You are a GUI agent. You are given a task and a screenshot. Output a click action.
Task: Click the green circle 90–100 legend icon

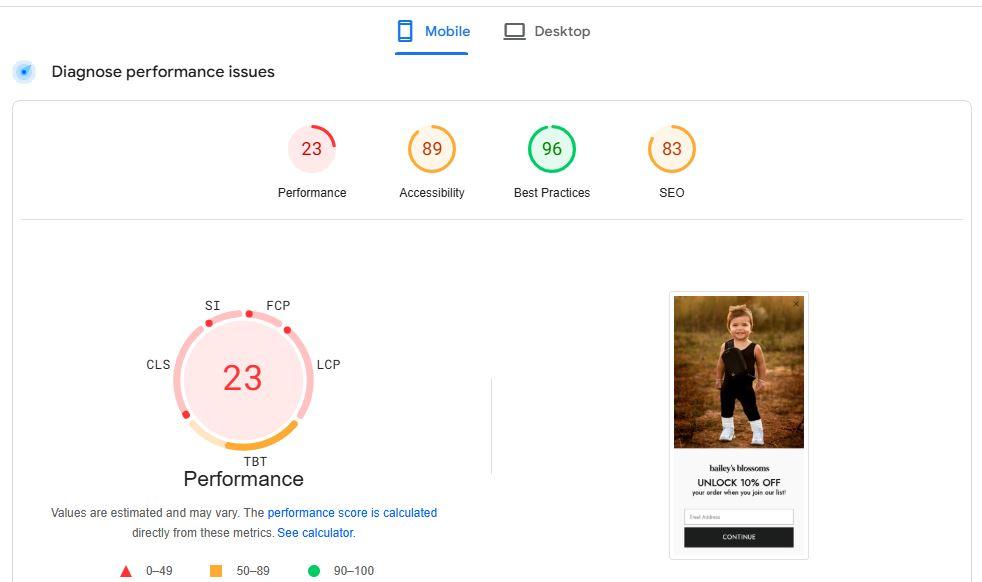(x=314, y=571)
